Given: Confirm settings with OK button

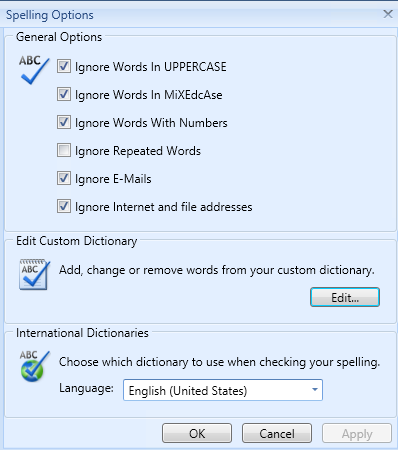Looking at the screenshot, I should (x=197, y=433).
